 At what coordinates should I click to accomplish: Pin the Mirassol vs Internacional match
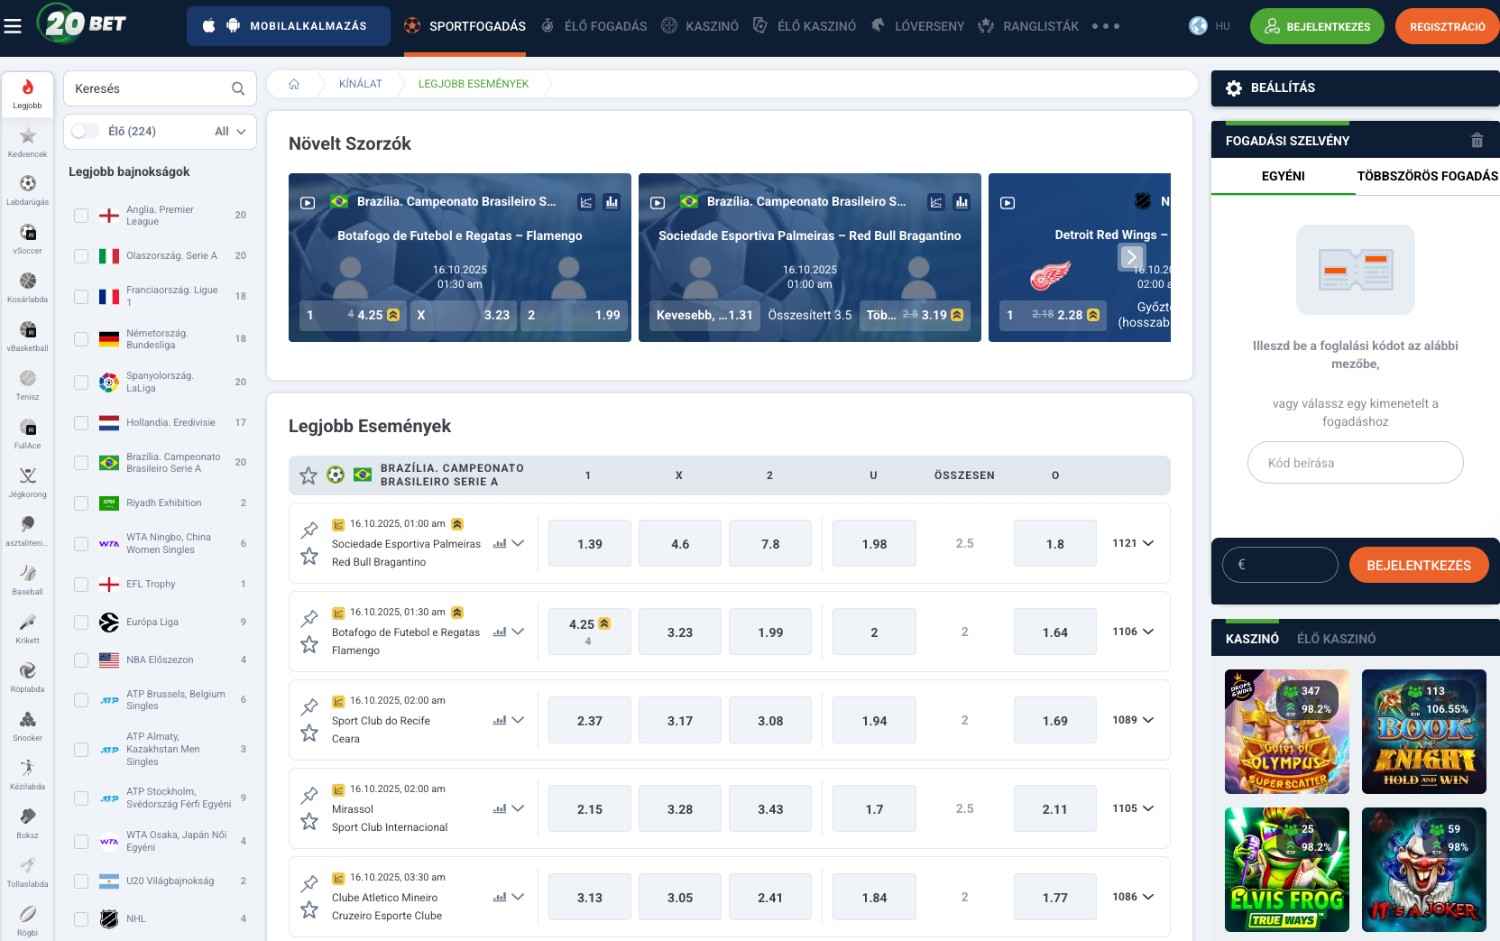309,796
